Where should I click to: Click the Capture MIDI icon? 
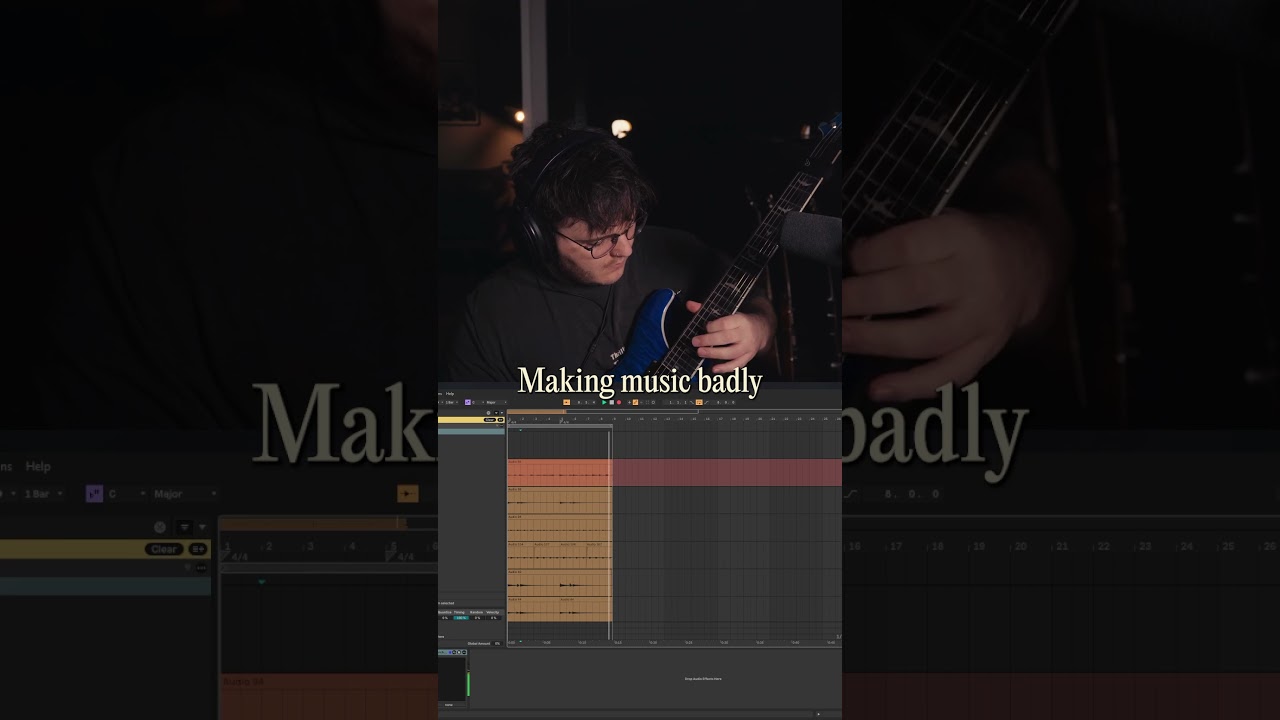[x=647, y=402]
